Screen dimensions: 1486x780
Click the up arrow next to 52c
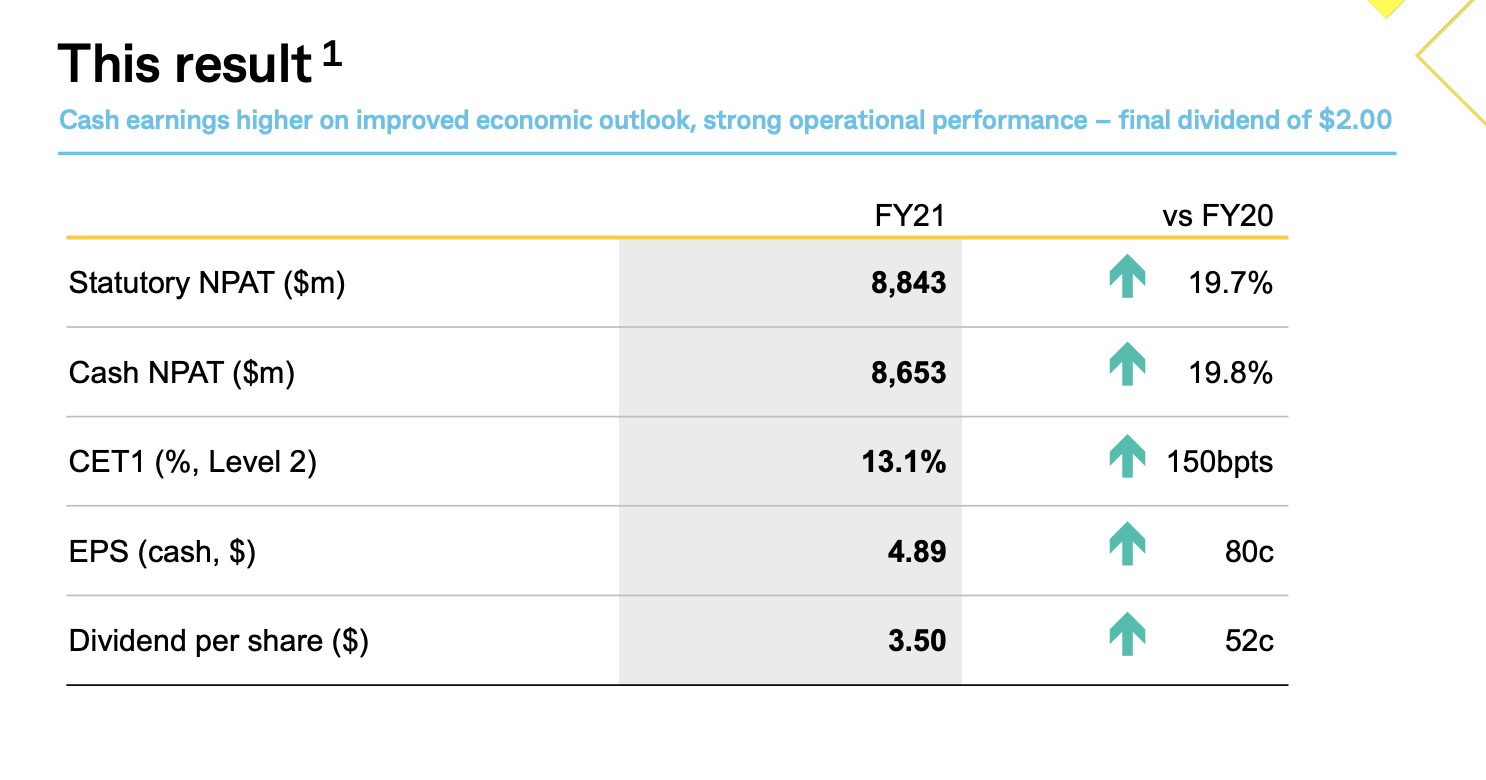tap(1127, 635)
